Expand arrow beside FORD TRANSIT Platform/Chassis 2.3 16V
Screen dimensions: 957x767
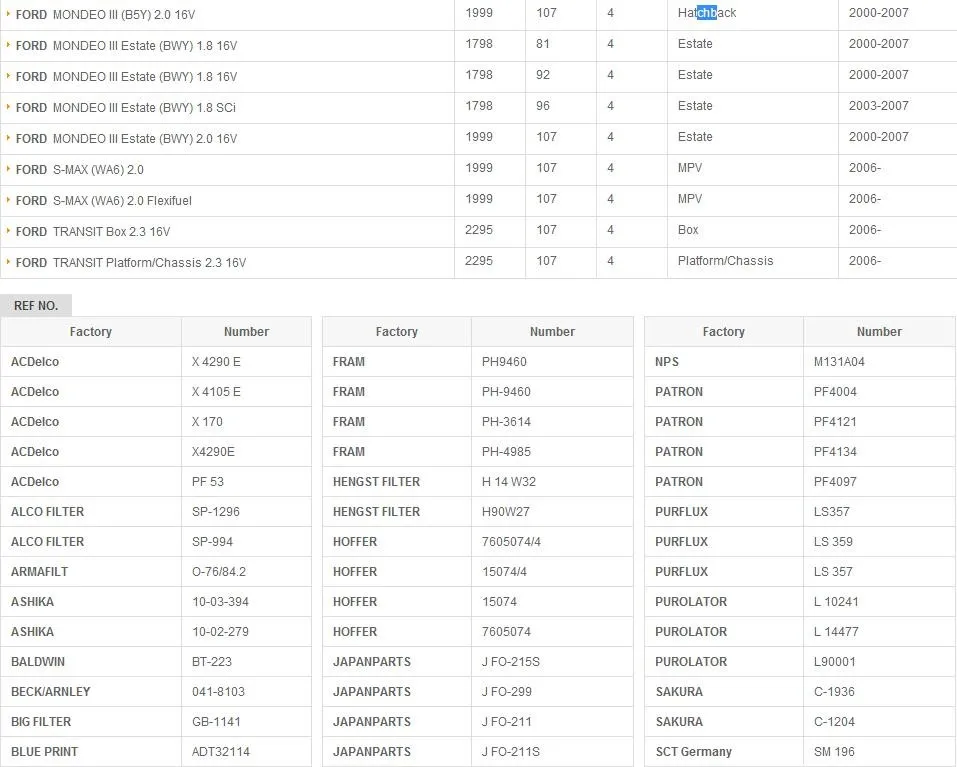point(8,262)
